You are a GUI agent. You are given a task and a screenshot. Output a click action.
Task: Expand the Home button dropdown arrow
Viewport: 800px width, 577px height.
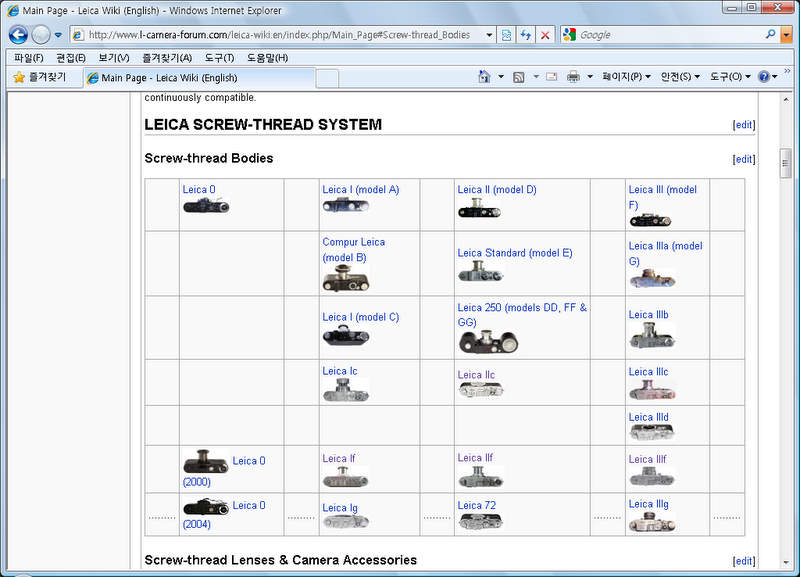click(501, 77)
